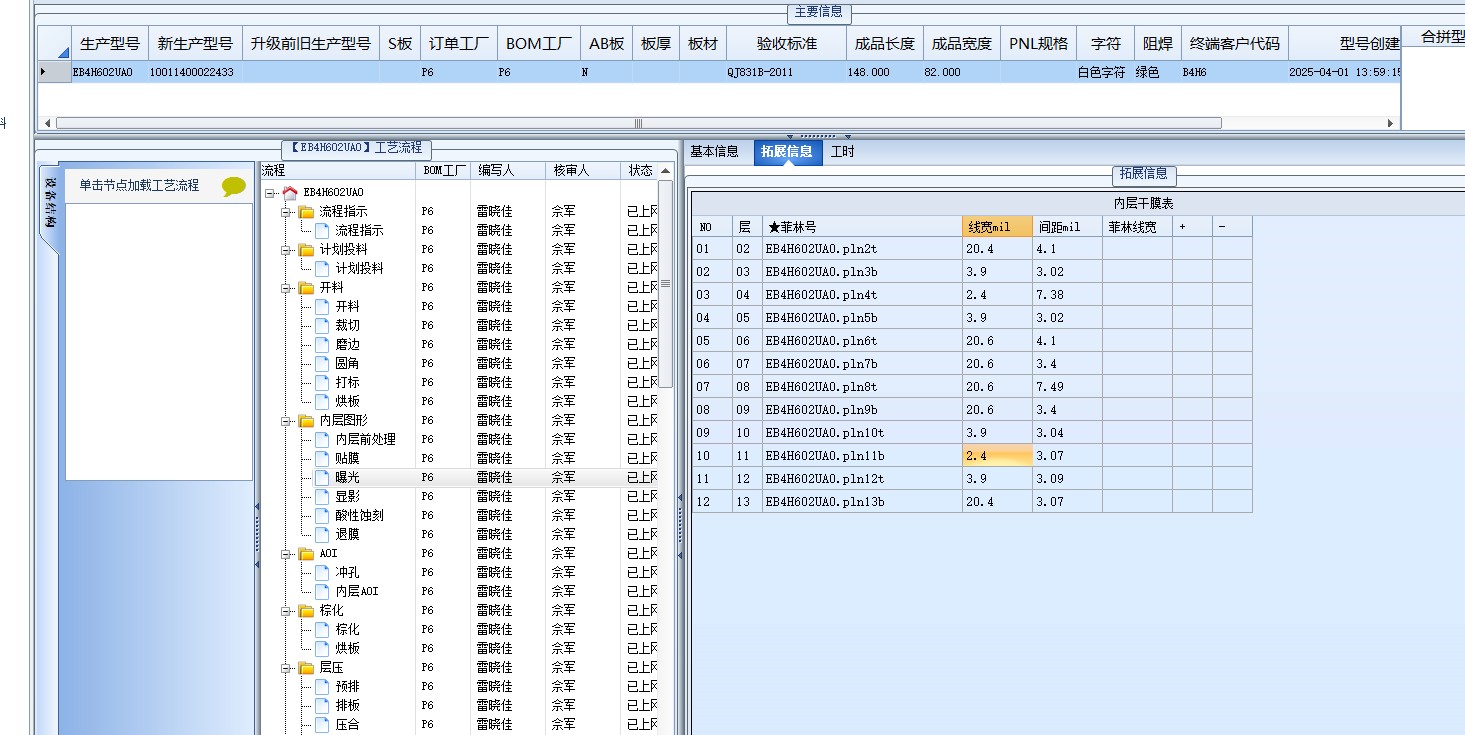Collapse the 棕化 folder expander
1465x735 pixels.
[x=286, y=611]
